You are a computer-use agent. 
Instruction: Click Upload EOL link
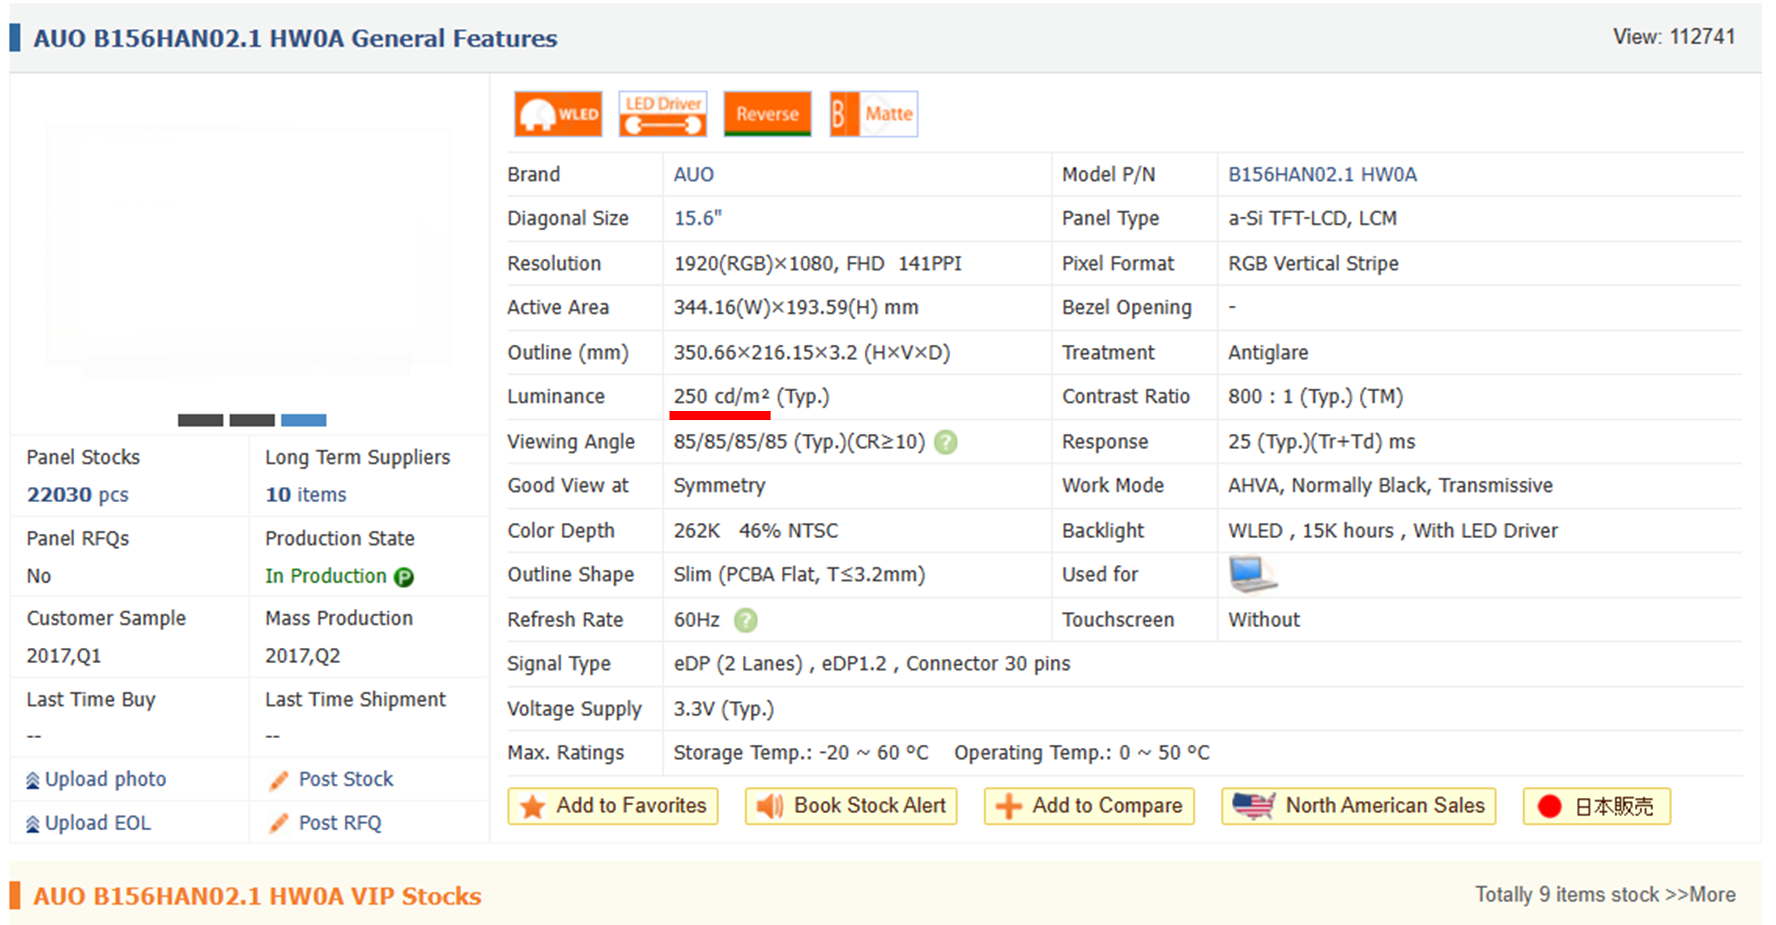pos(98,823)
